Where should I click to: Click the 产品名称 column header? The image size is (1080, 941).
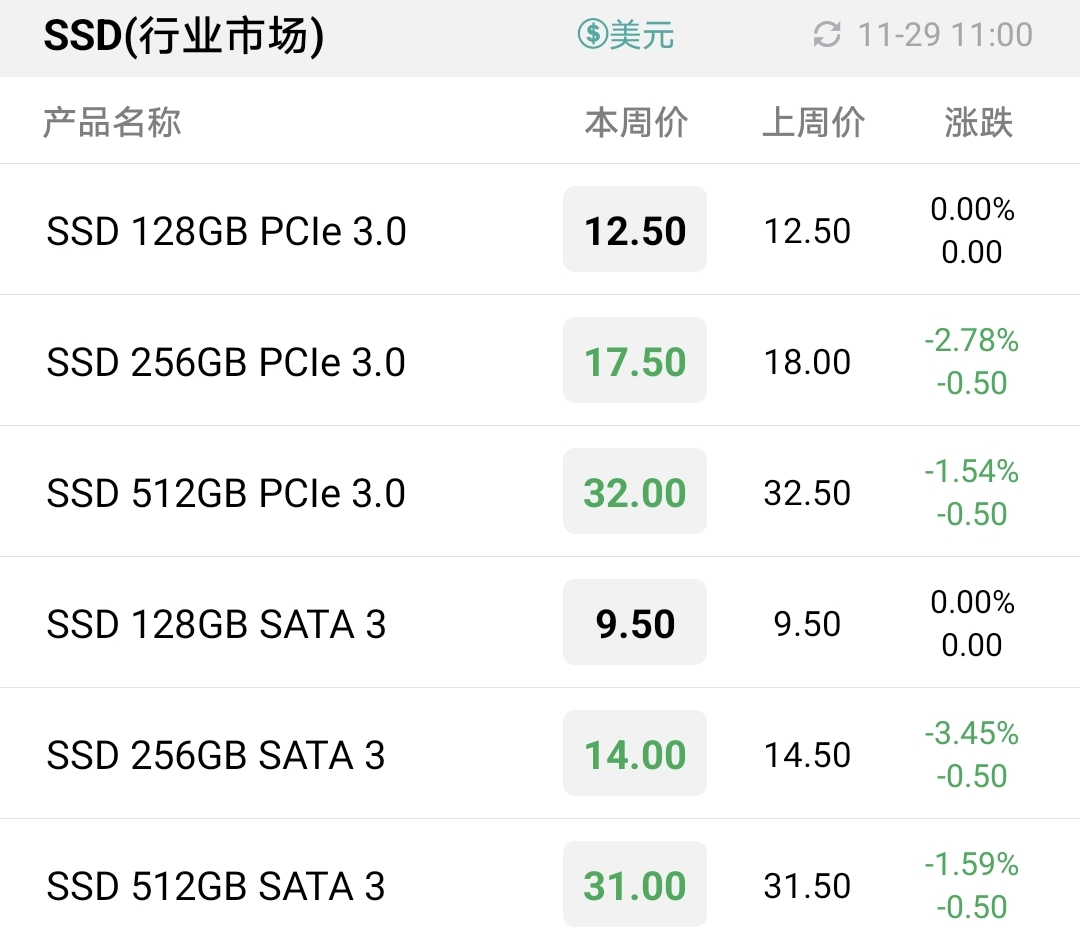[x=112, y=123]
